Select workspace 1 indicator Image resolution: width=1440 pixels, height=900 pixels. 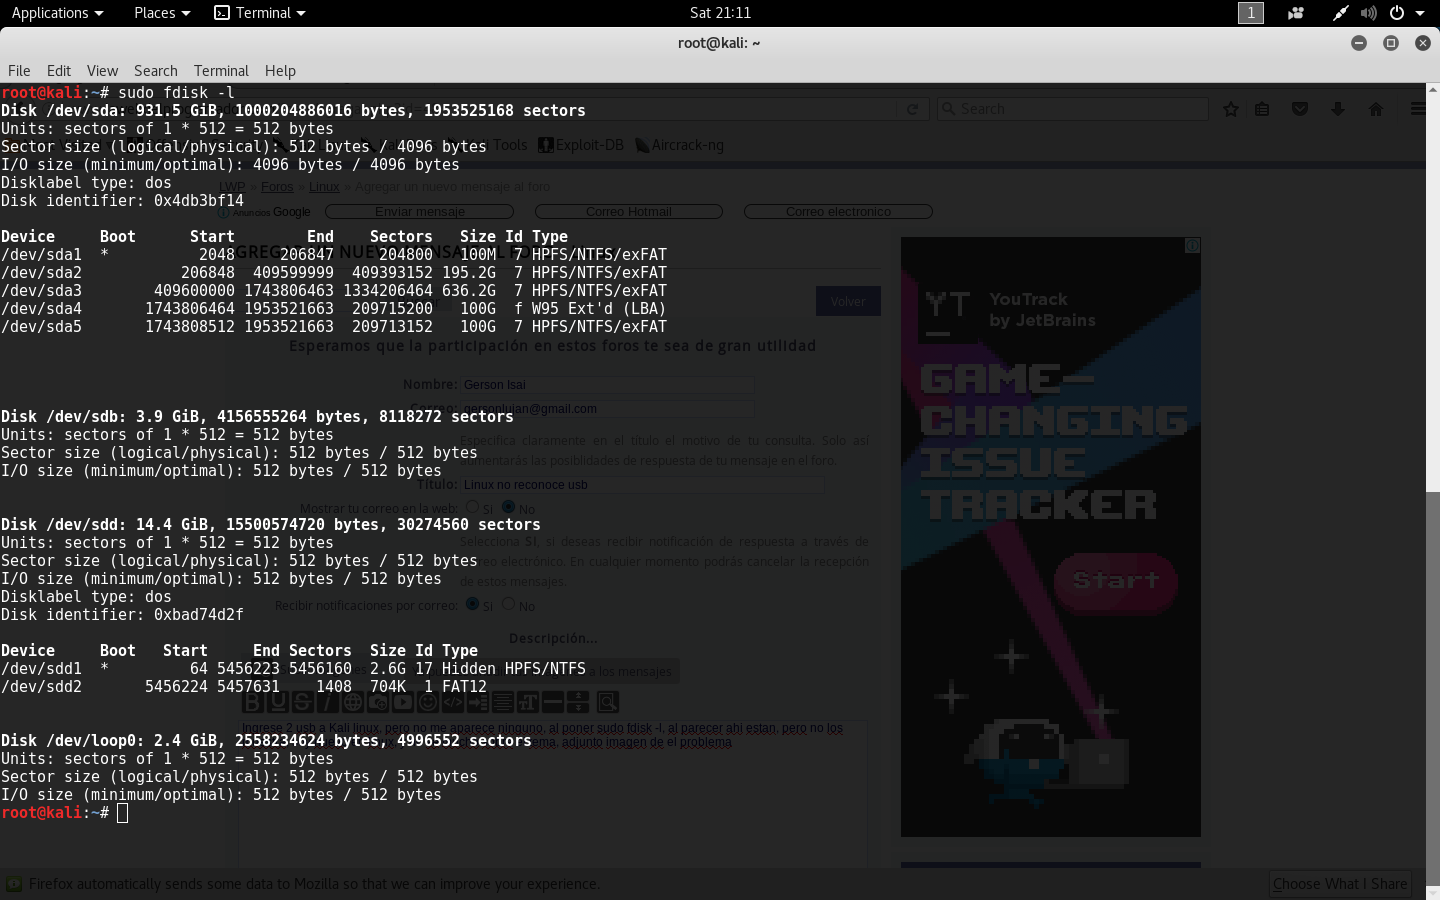click(1250, 13)
